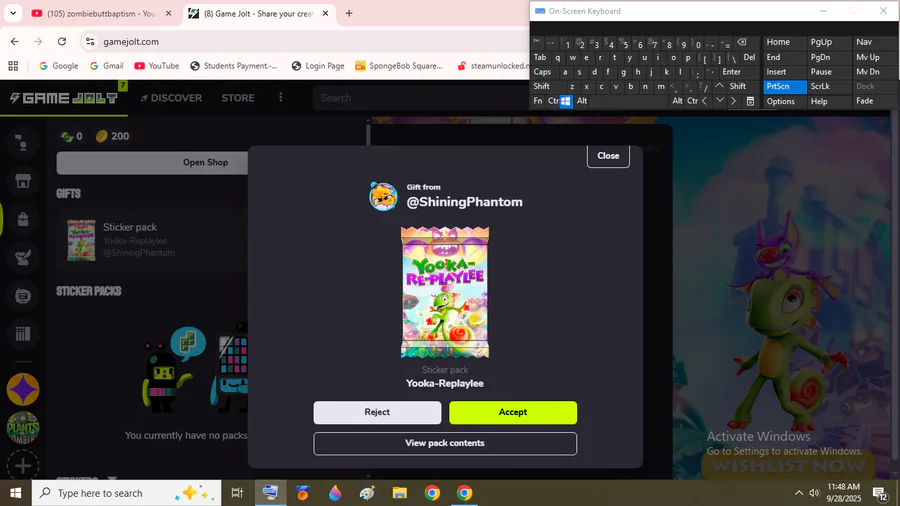Open the face sticker icon in left sidebar

(x=23, y=296)
